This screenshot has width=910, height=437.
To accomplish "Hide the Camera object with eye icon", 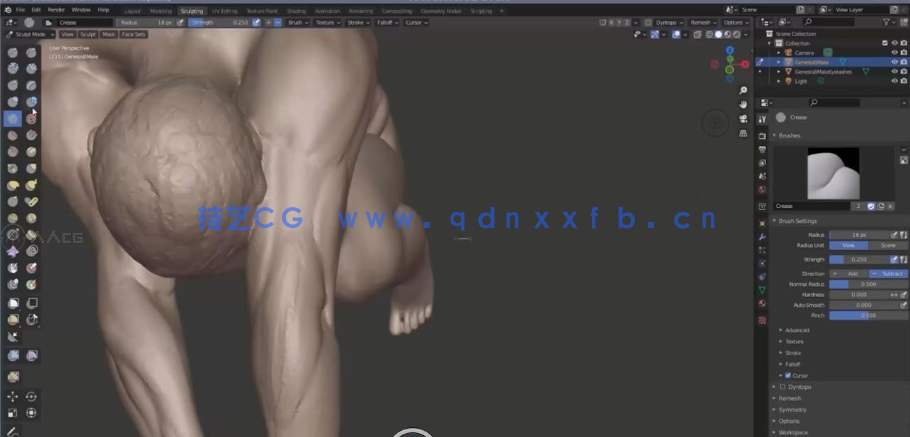I will tap(894, 53).
